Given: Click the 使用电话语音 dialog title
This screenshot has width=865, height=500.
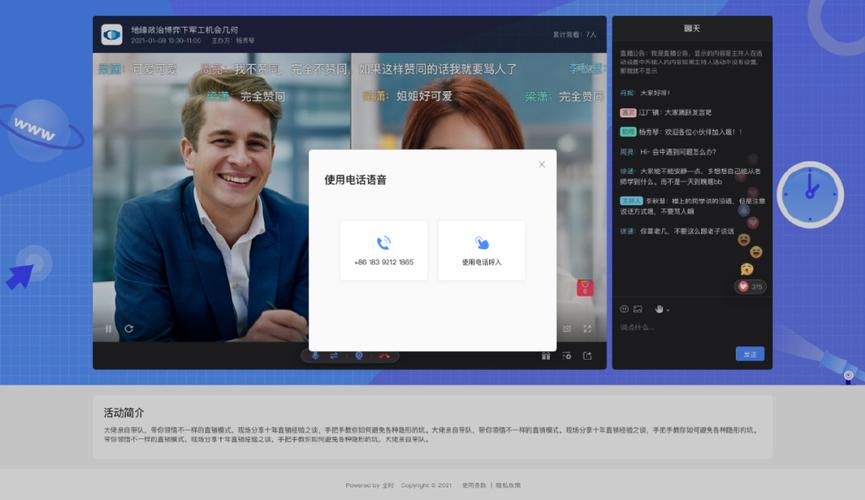Looking at the screenshot, I should [355, 180].
